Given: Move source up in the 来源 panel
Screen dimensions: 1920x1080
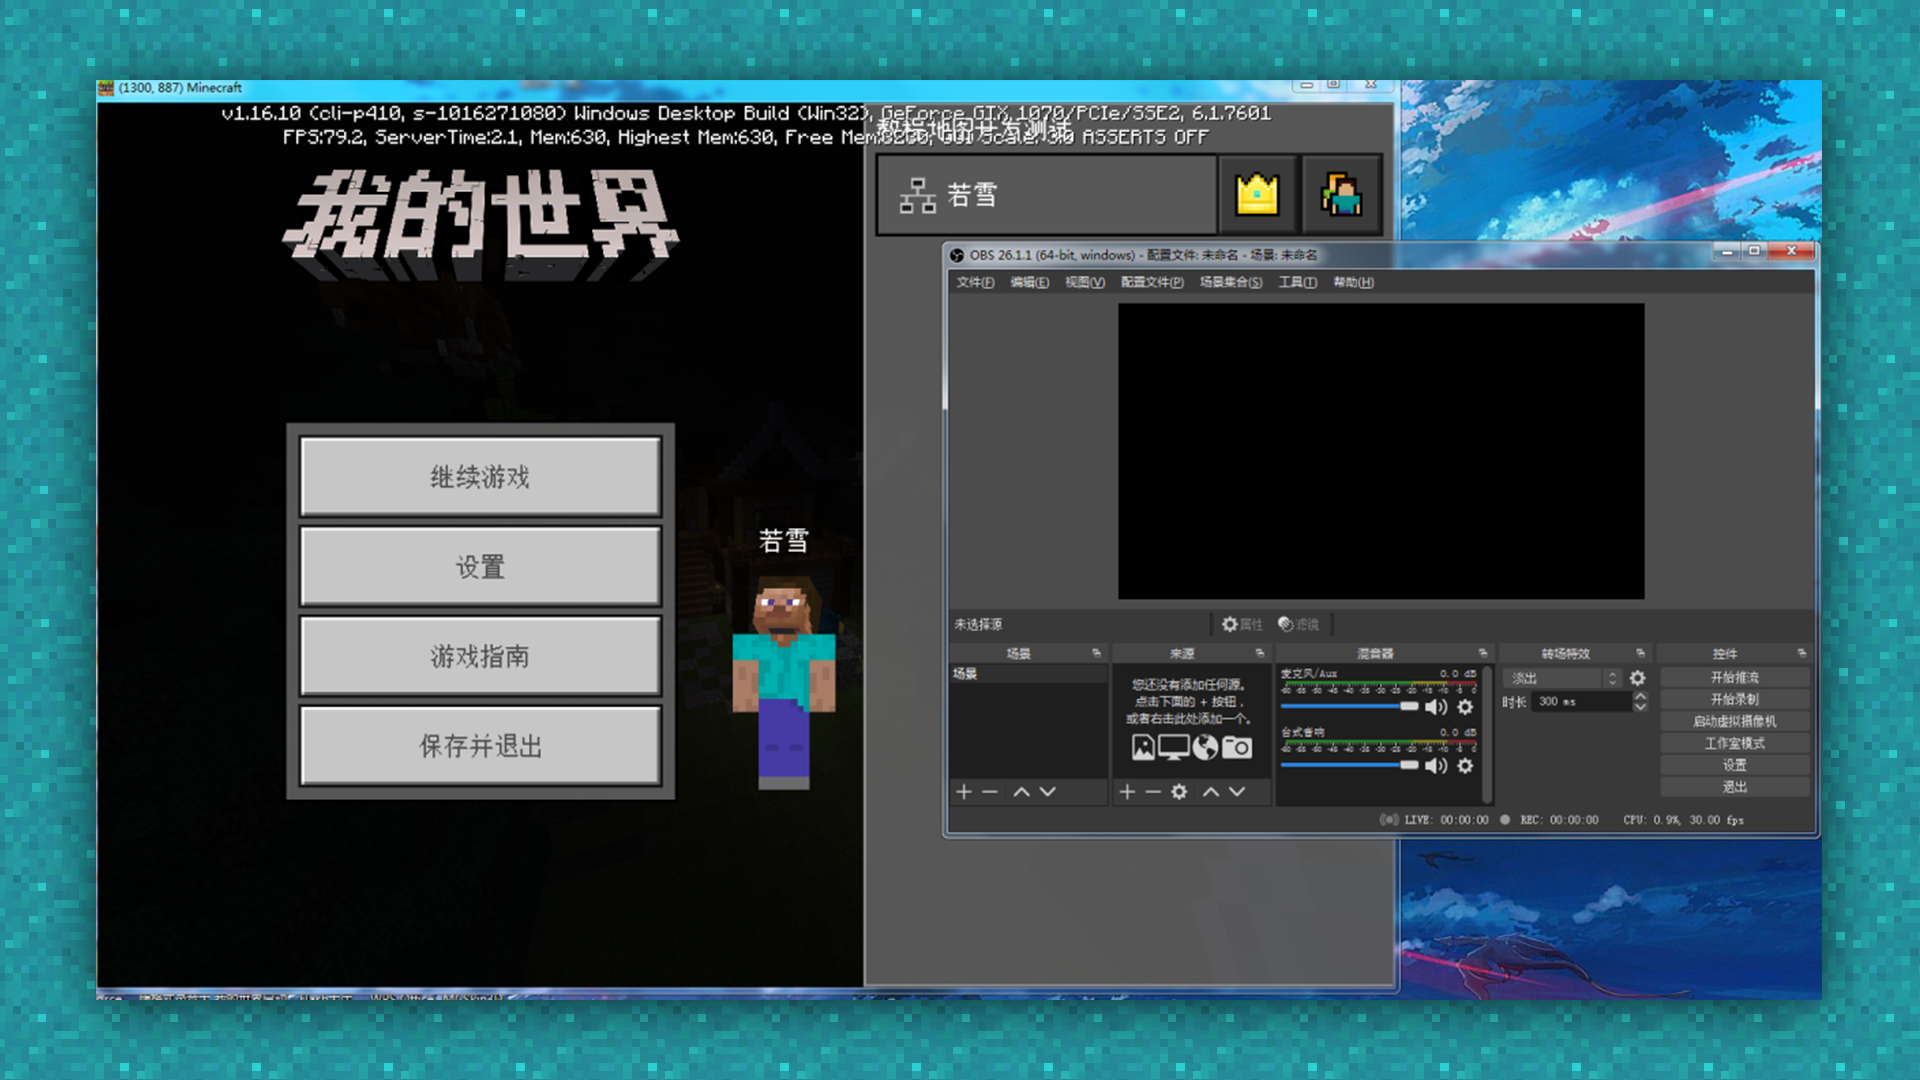Looking at the screenshot, I should click(x=1211, y=791).
